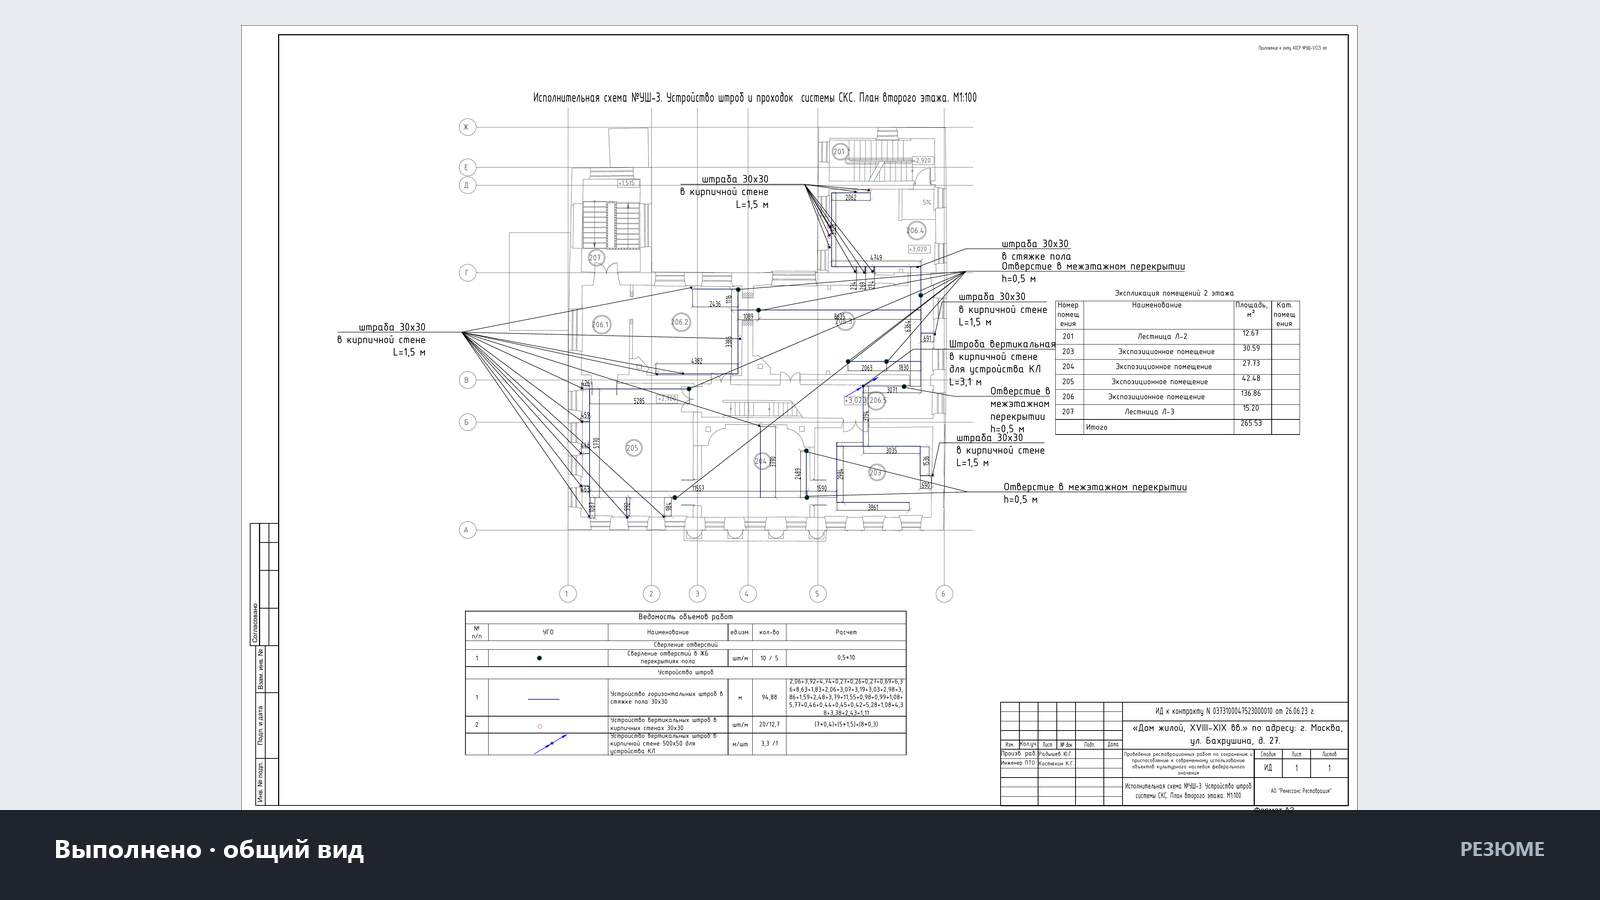Click the 'ед.изм.' column header
The width and height of the screenshot is (1600, 900).
740,632
